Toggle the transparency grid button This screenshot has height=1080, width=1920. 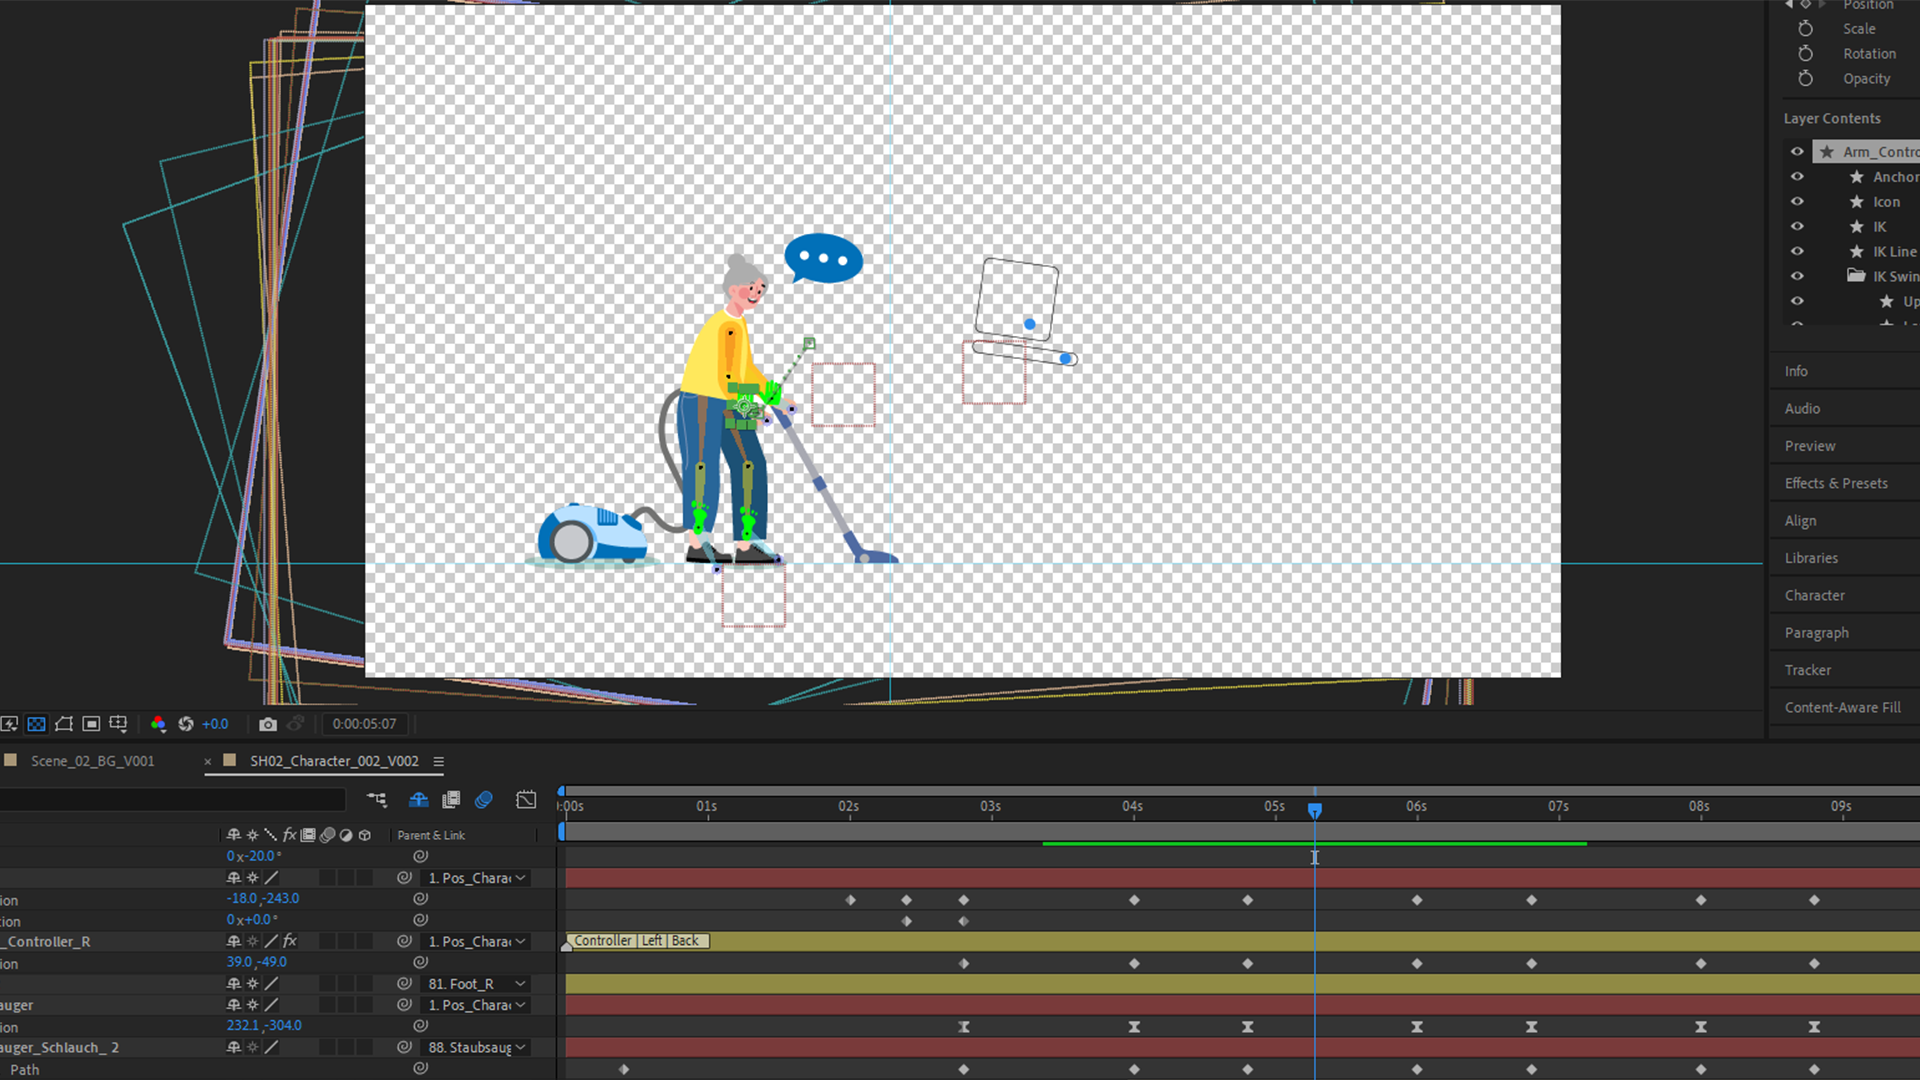coord(36,724)
